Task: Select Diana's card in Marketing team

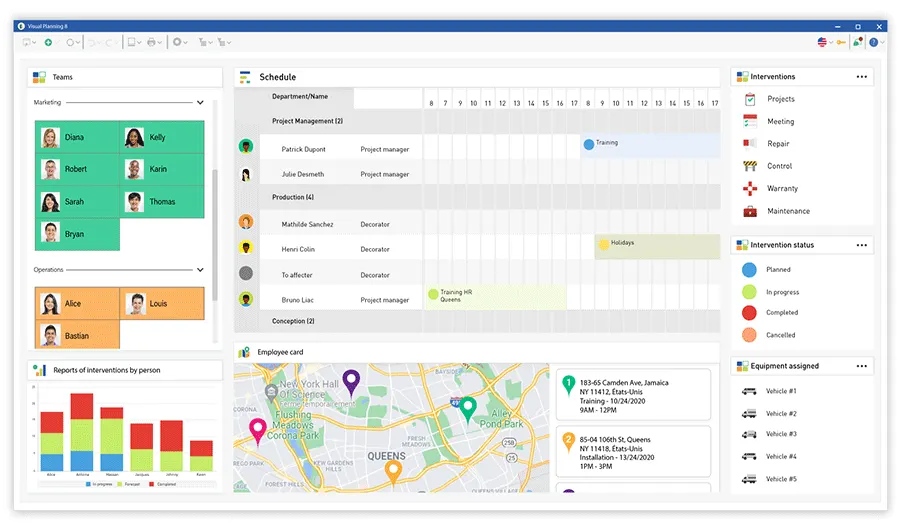Action: tap(77, 138)
